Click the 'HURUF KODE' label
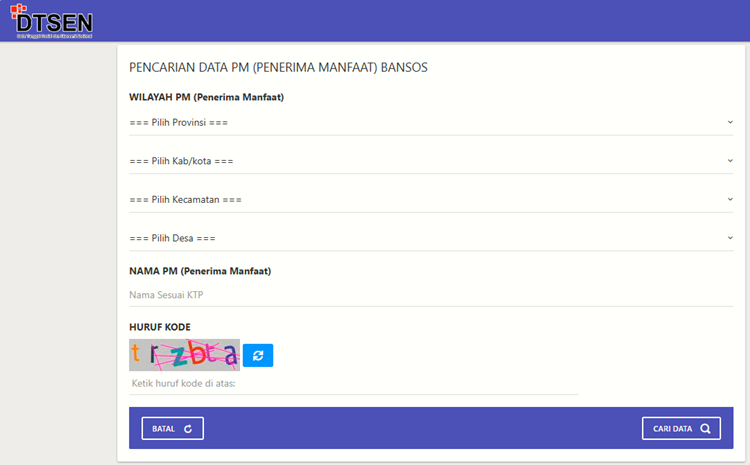Viewport: 750px width, 465px height. [x=160, y=327]
